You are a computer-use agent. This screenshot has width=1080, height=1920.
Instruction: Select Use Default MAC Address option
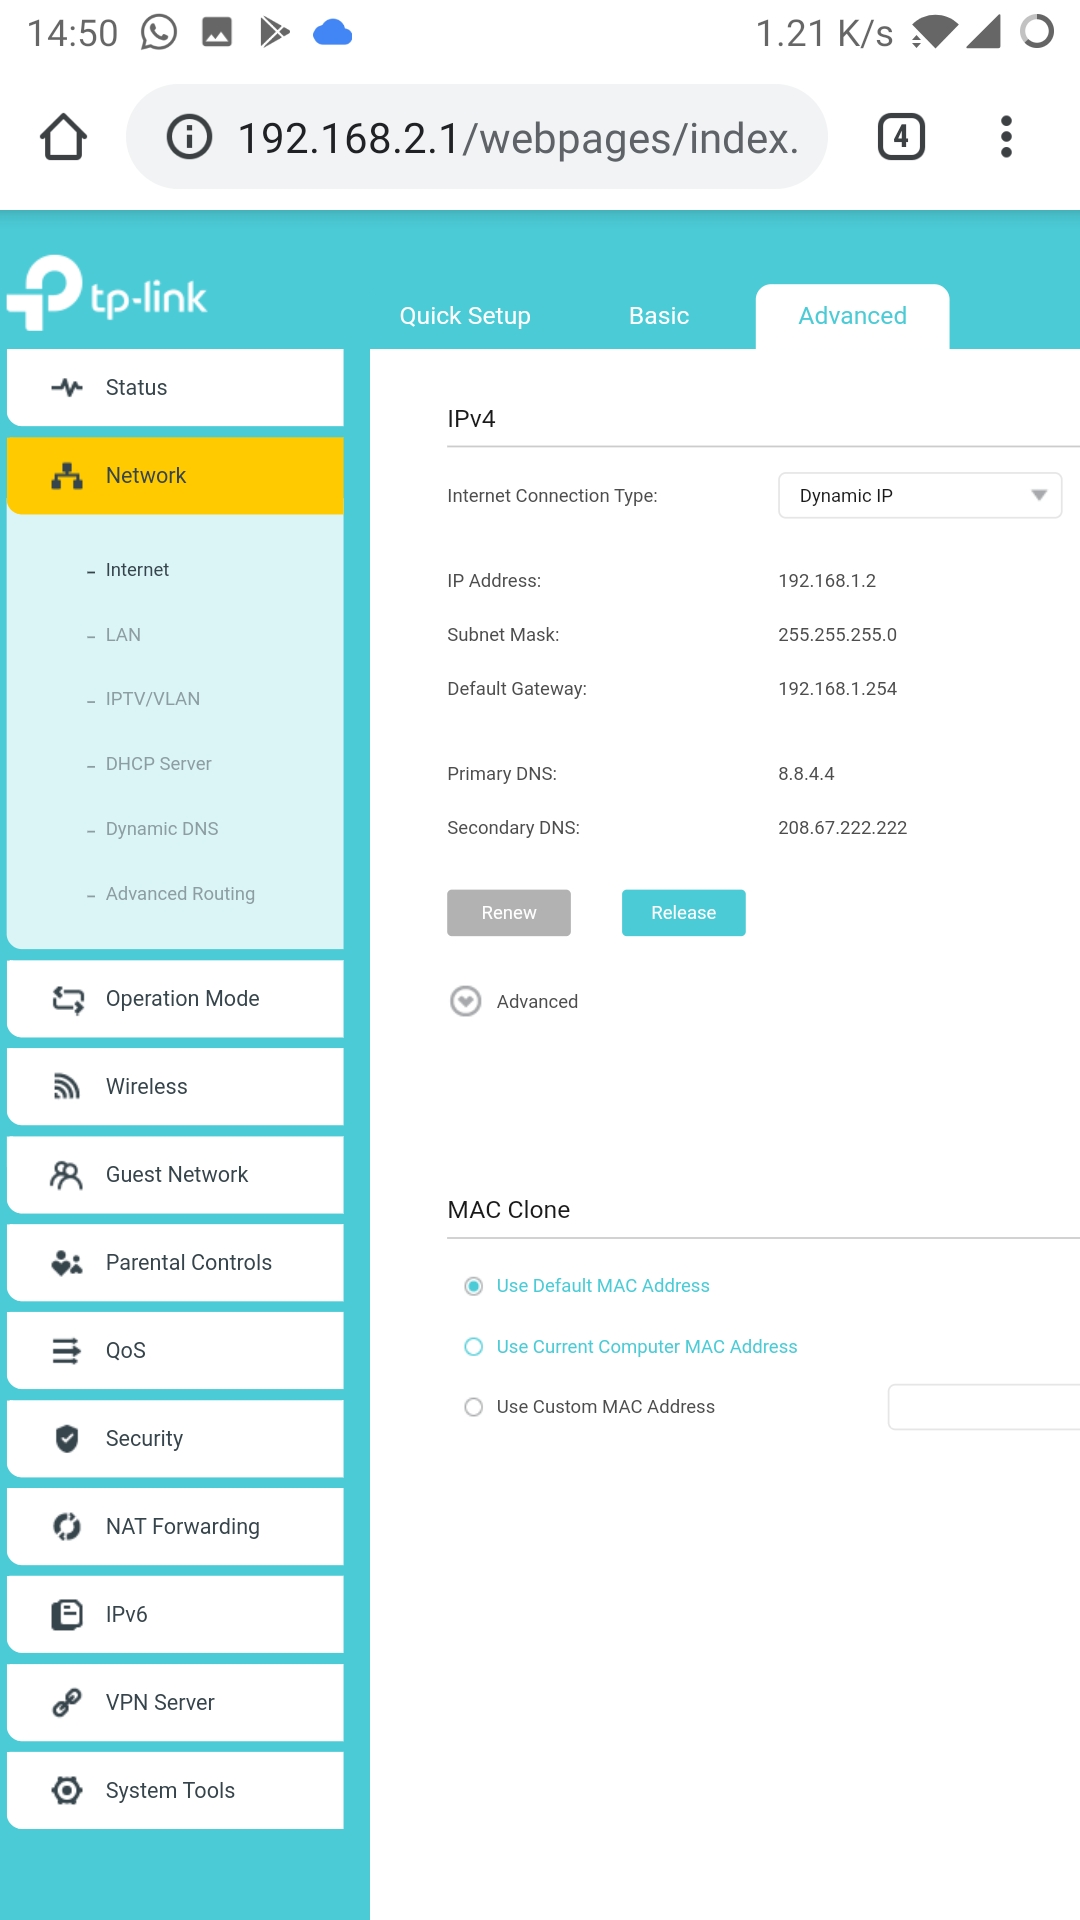pos(474,1286)
